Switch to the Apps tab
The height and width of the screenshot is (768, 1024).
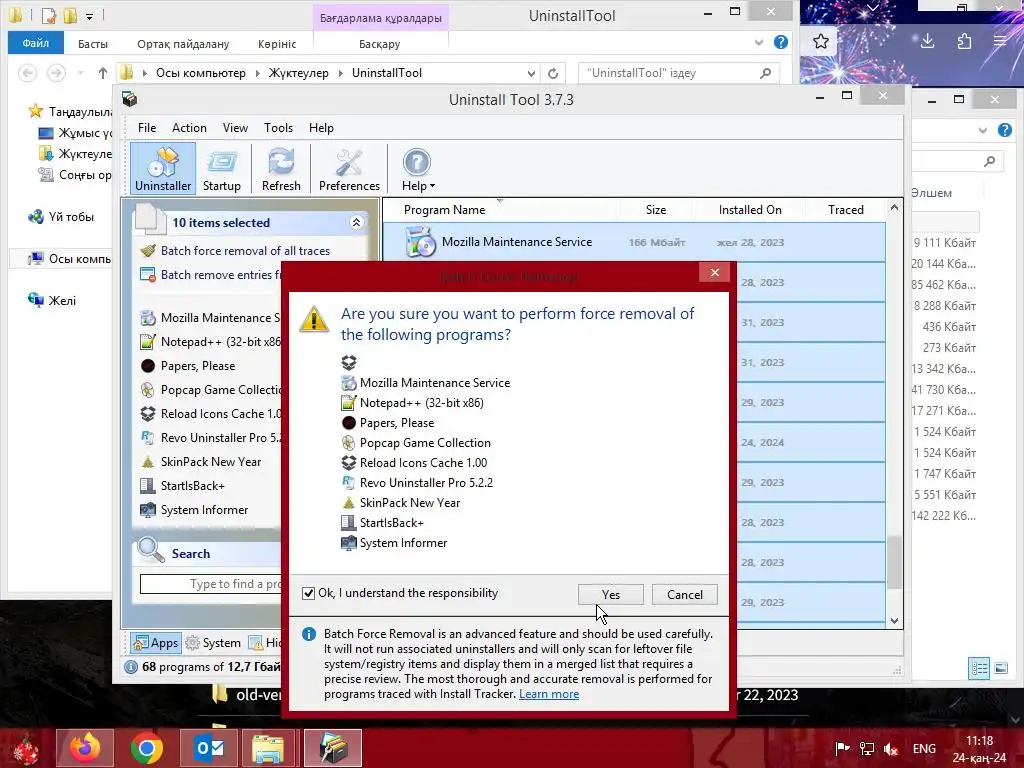click(155, 643)
